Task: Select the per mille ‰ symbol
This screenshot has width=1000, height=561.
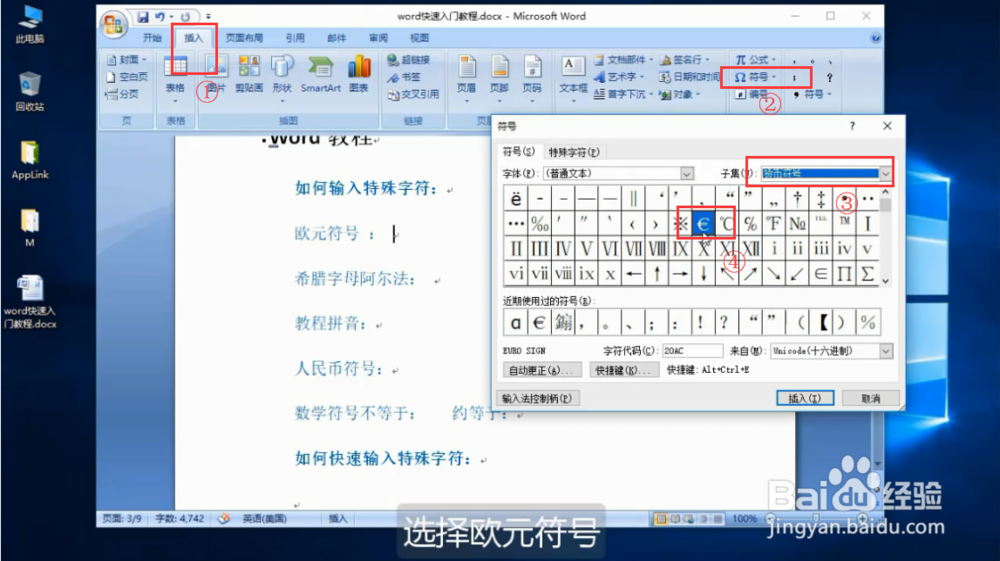Action: (540, 224)
